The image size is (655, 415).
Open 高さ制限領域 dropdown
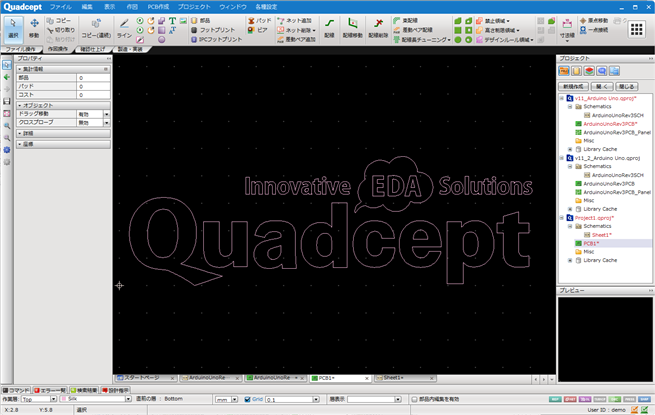pyautogui.click(x=518, y=30)
